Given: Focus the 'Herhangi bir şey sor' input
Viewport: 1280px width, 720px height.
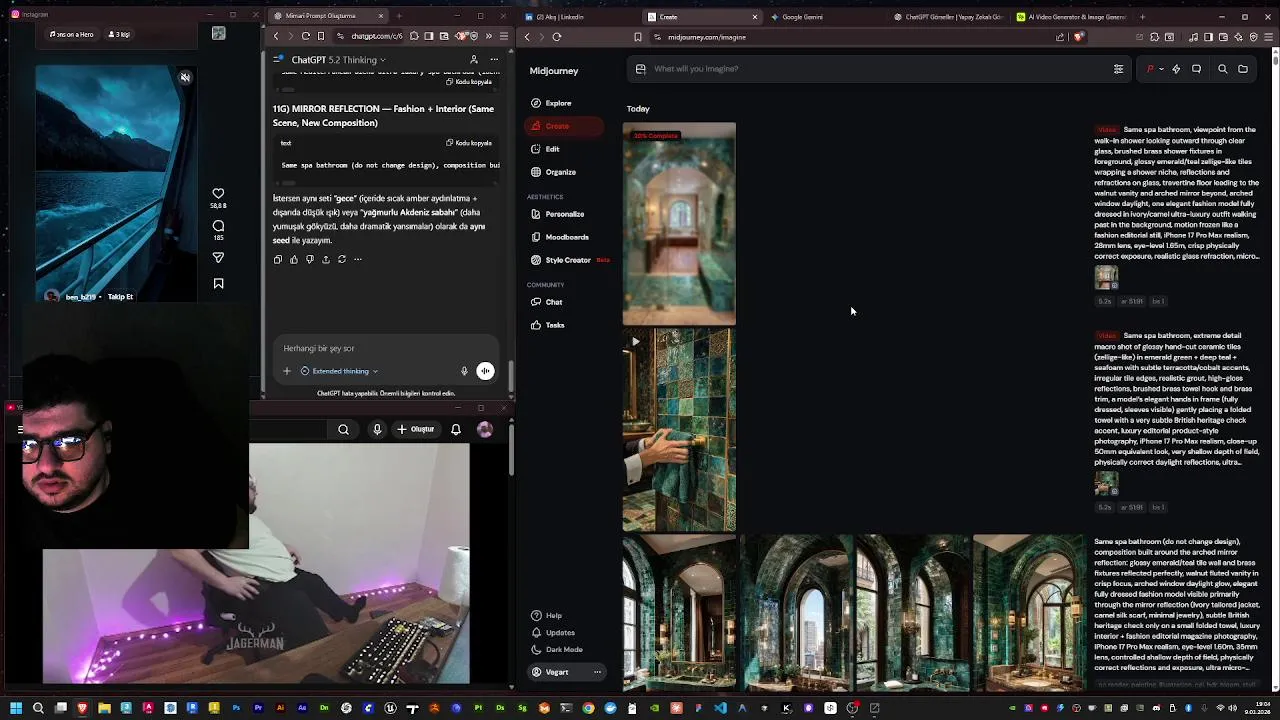Looking at the screenshot, I should point(385,348).
